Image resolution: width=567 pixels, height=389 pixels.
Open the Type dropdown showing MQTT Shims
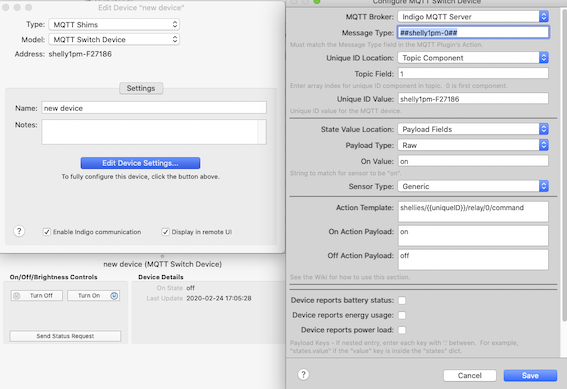pyautogui.click(x=114, y=25)
